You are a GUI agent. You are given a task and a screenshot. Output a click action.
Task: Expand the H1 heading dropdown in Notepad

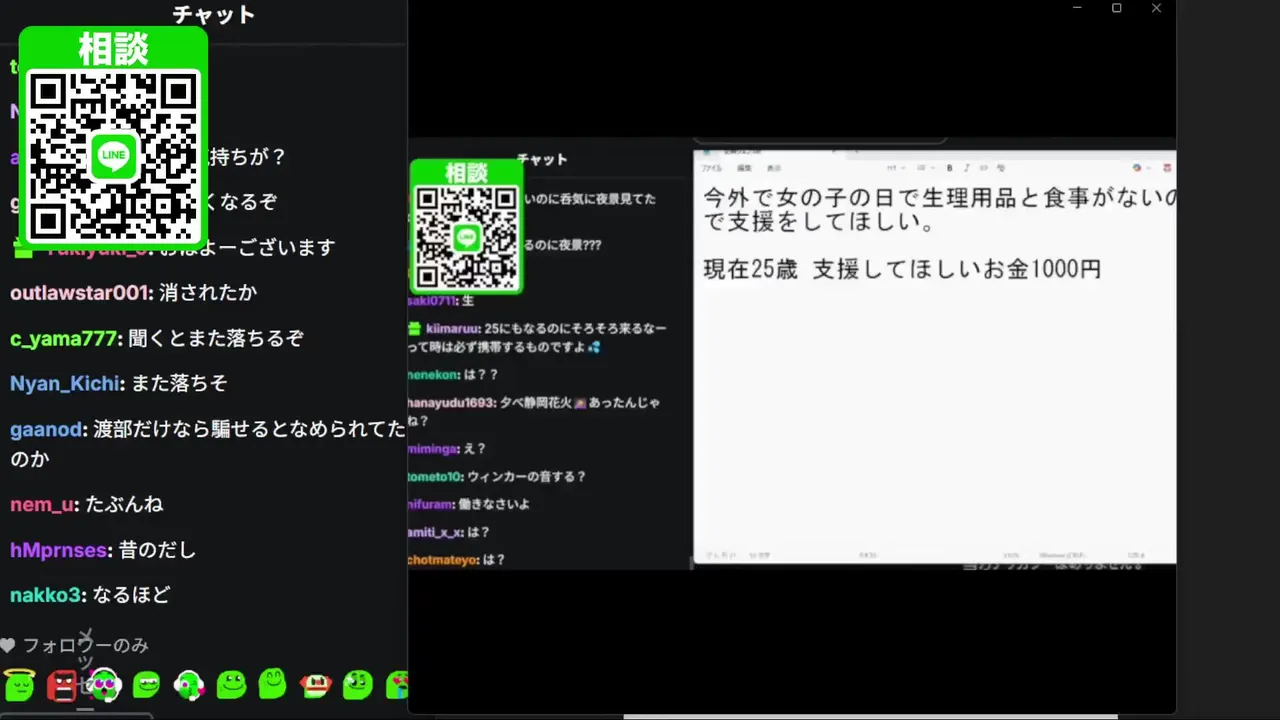click(896, 167)
